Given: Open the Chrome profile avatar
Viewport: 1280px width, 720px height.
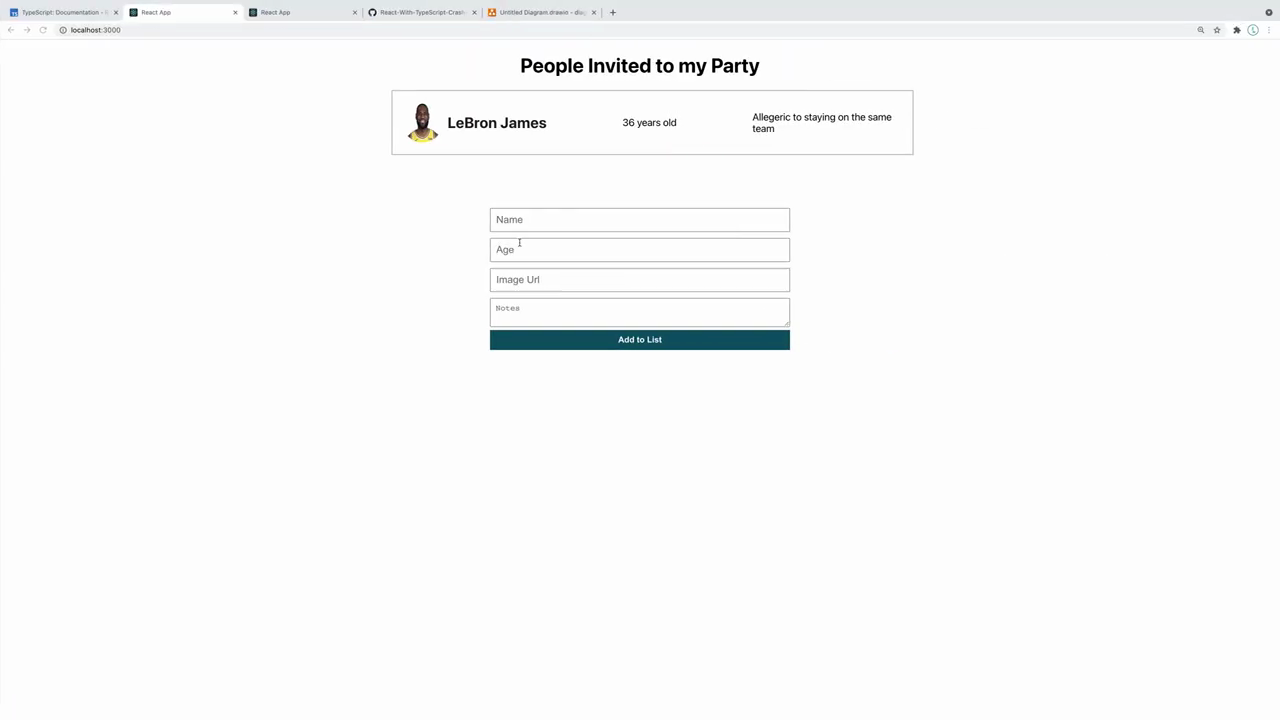Looking at the screenshot, I should point(1253,30).
